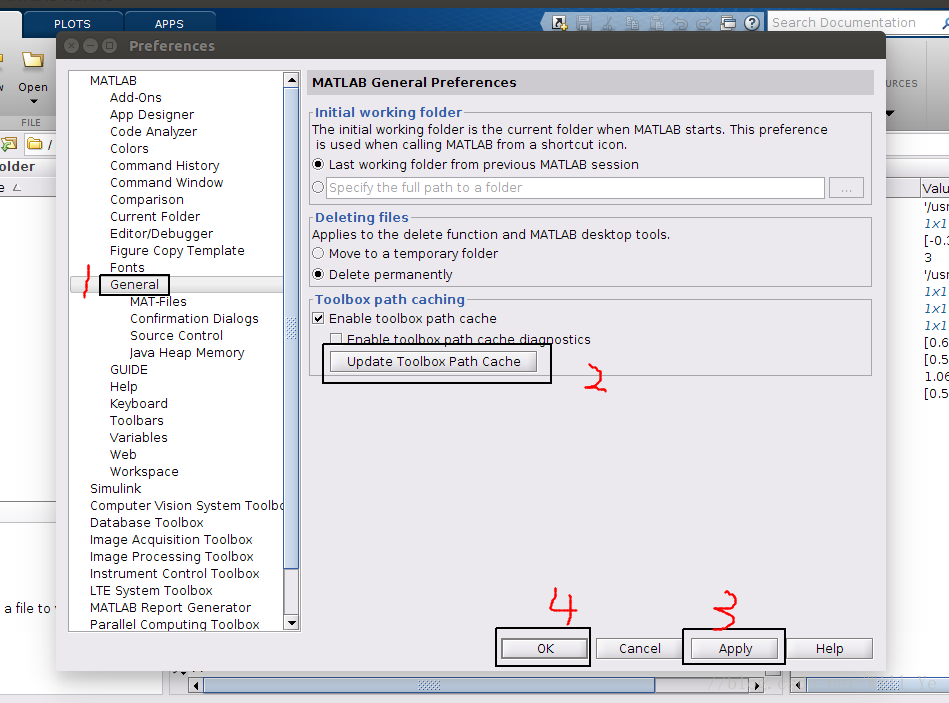Click the Help question mark icon

pyautogui.click(x=750, y=23)
